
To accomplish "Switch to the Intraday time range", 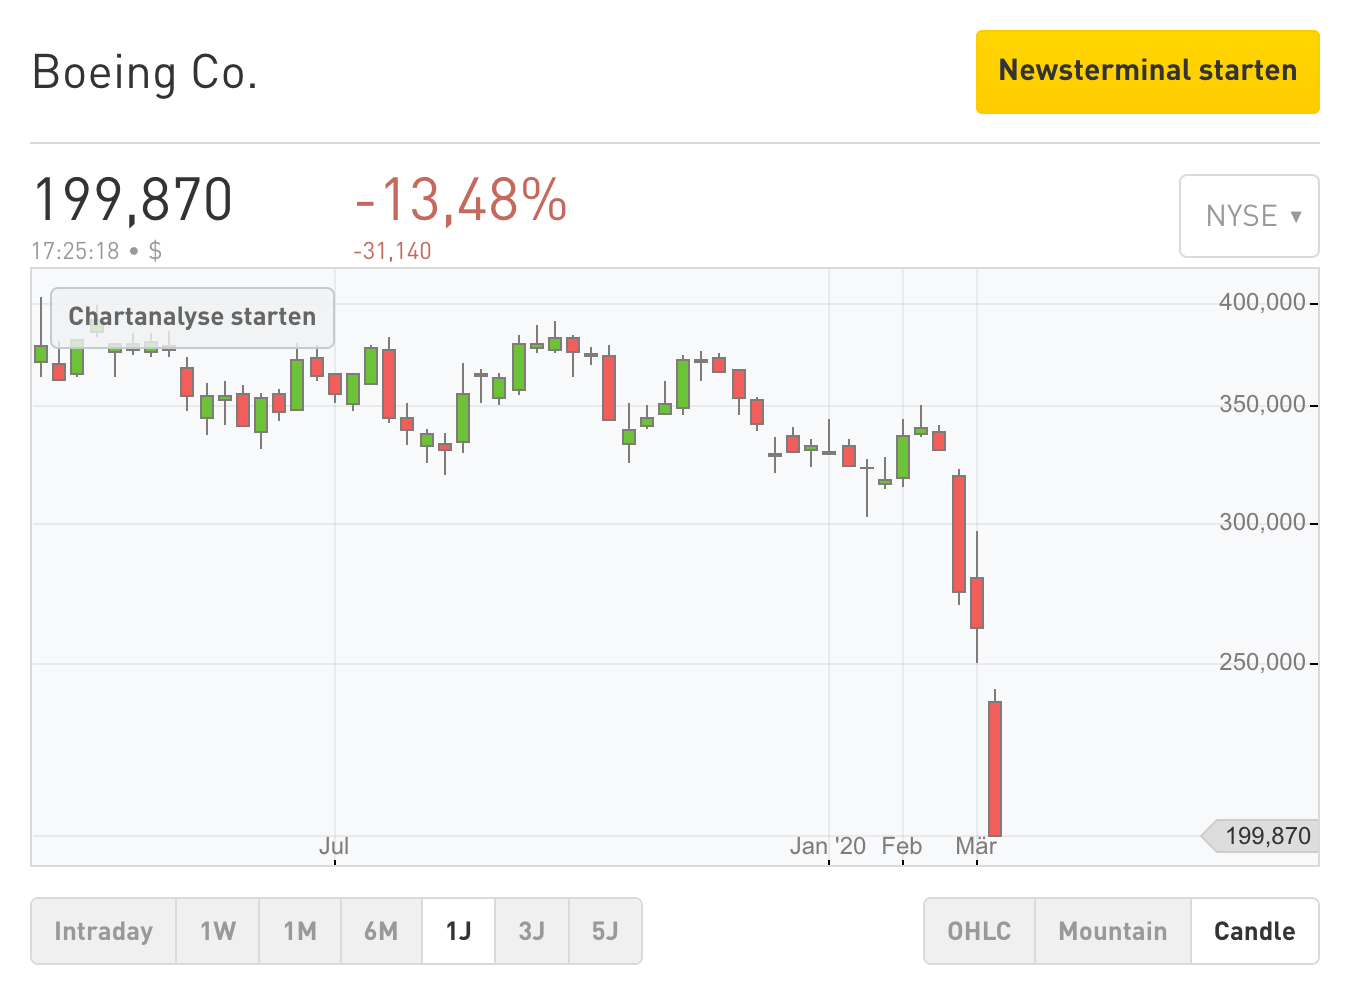I will pyautogui.click(x=103, y=931).
